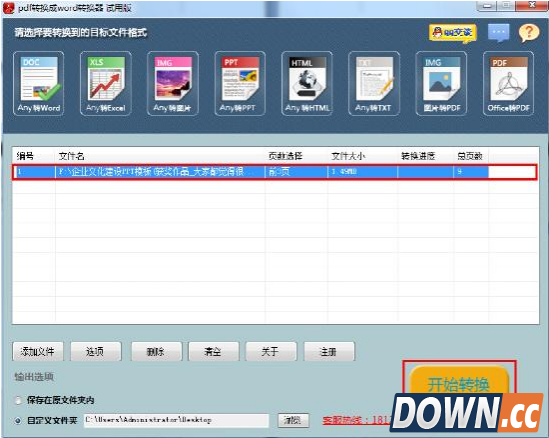Open the orange question mark help icon
Viewport: 549px width, 438px height.
pyautogui.click(x=529, y=33)
